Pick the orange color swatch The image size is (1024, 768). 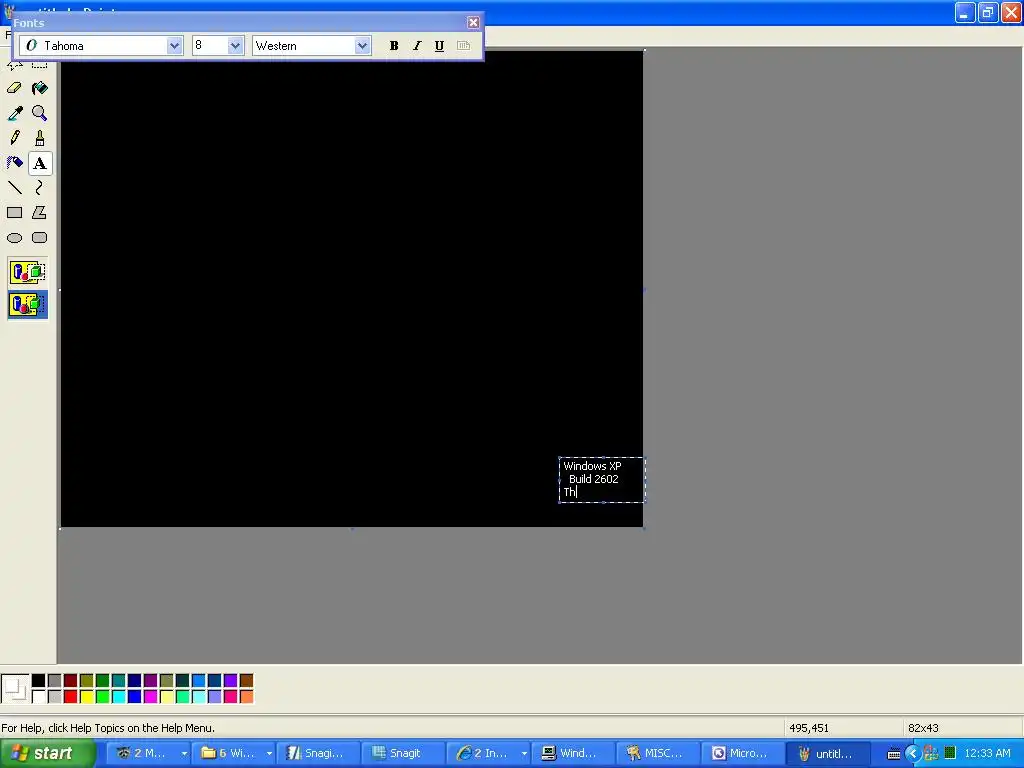click(x=246, y=697)
